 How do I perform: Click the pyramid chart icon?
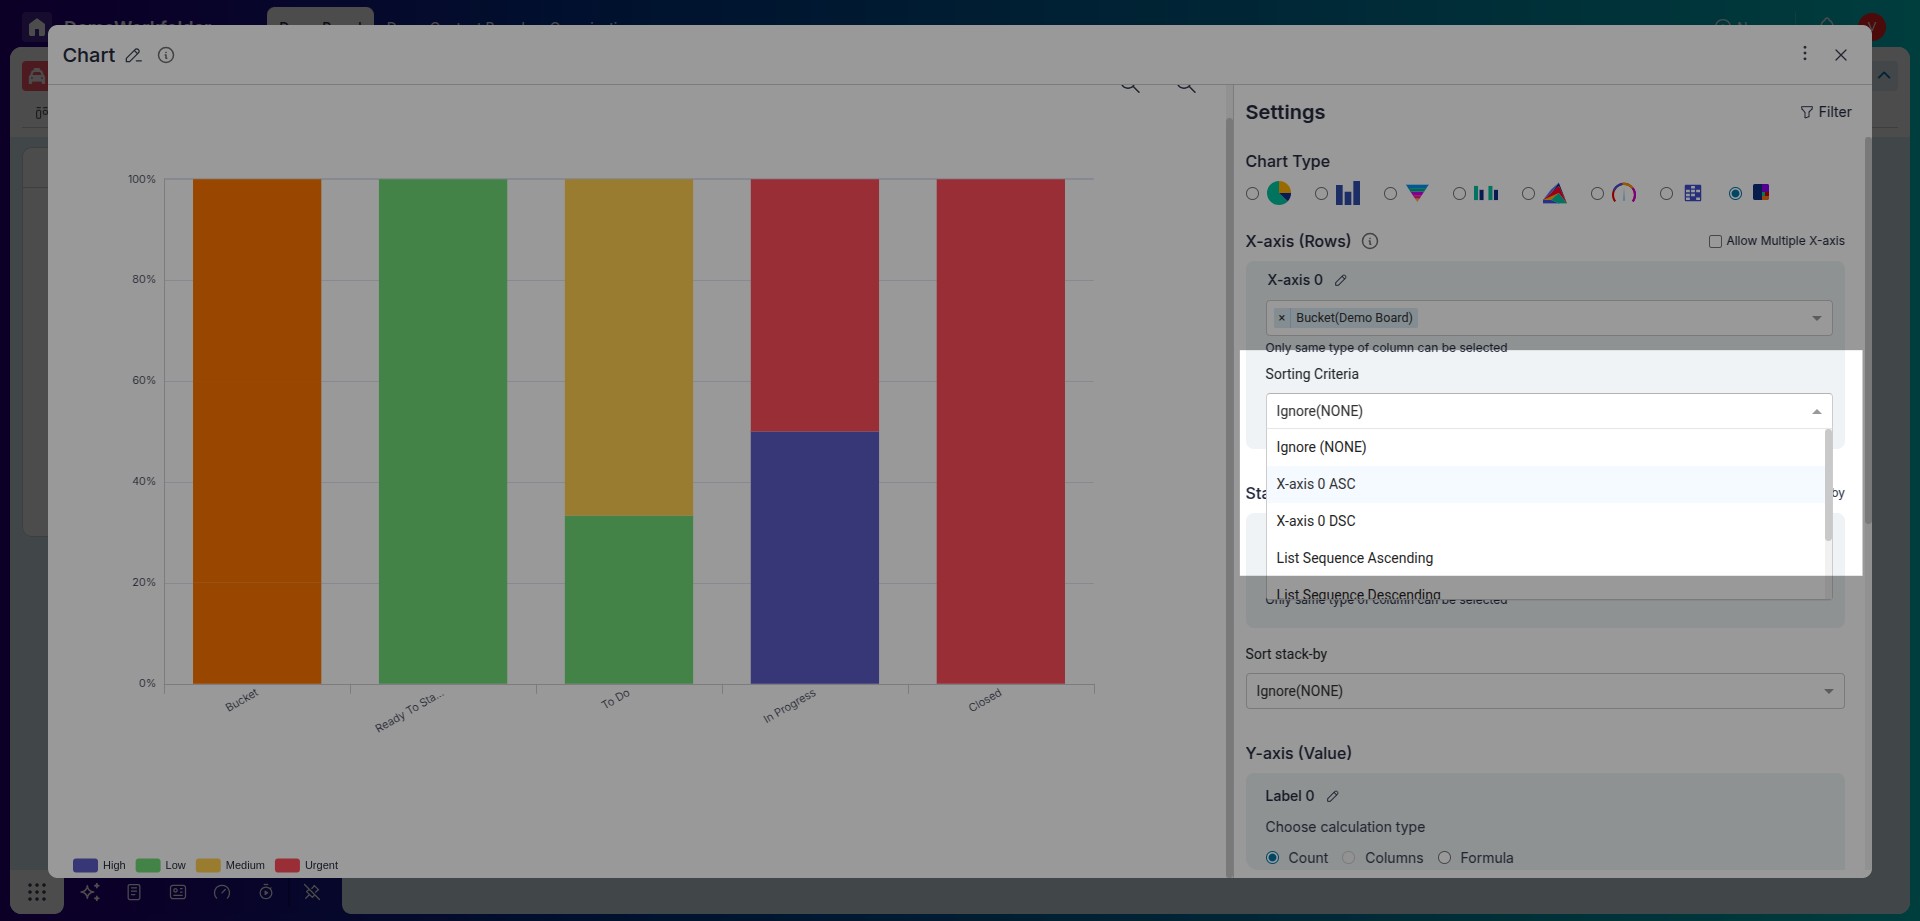pos(1555,193)
